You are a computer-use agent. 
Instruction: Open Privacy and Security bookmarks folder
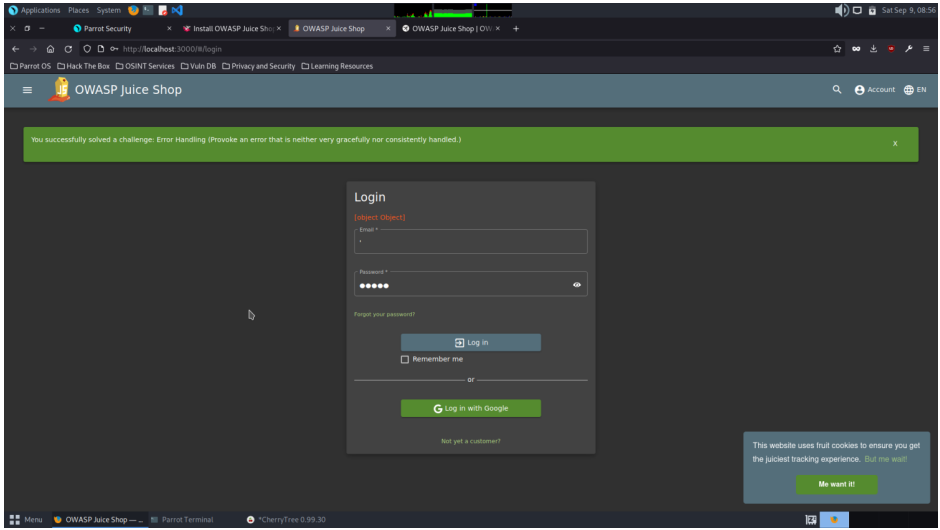258,66
